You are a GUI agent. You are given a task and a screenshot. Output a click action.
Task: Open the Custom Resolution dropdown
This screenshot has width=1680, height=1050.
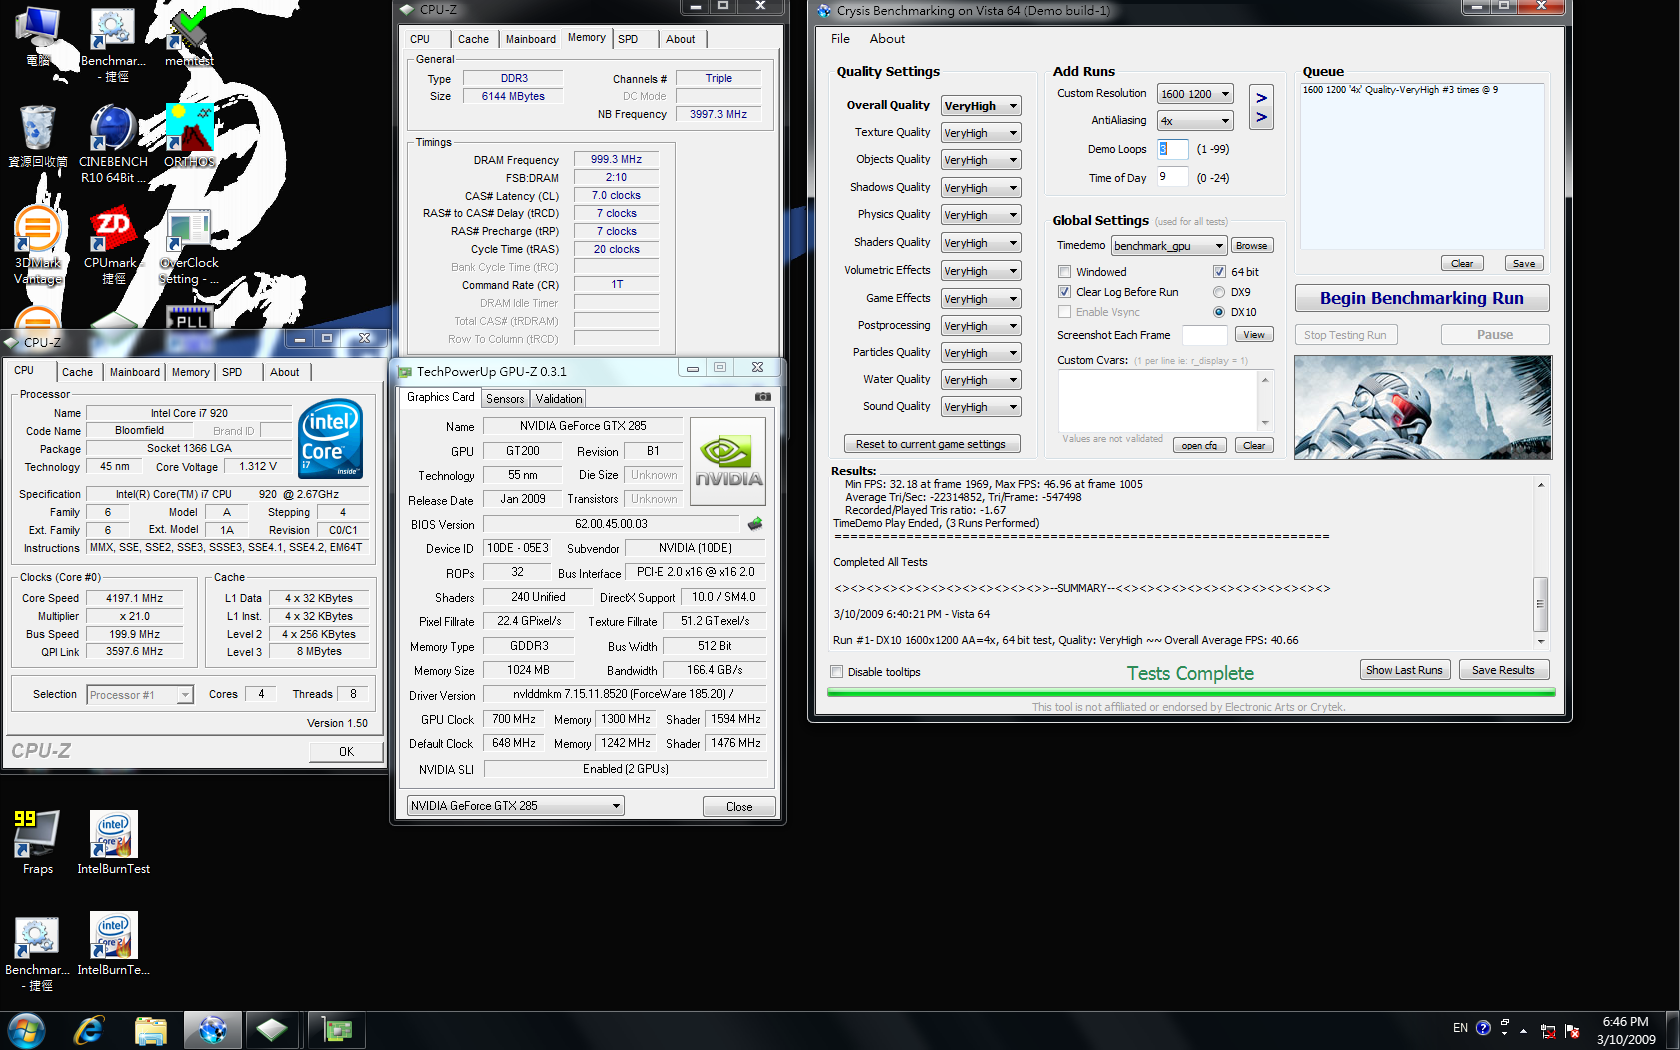pos(1195,94)
